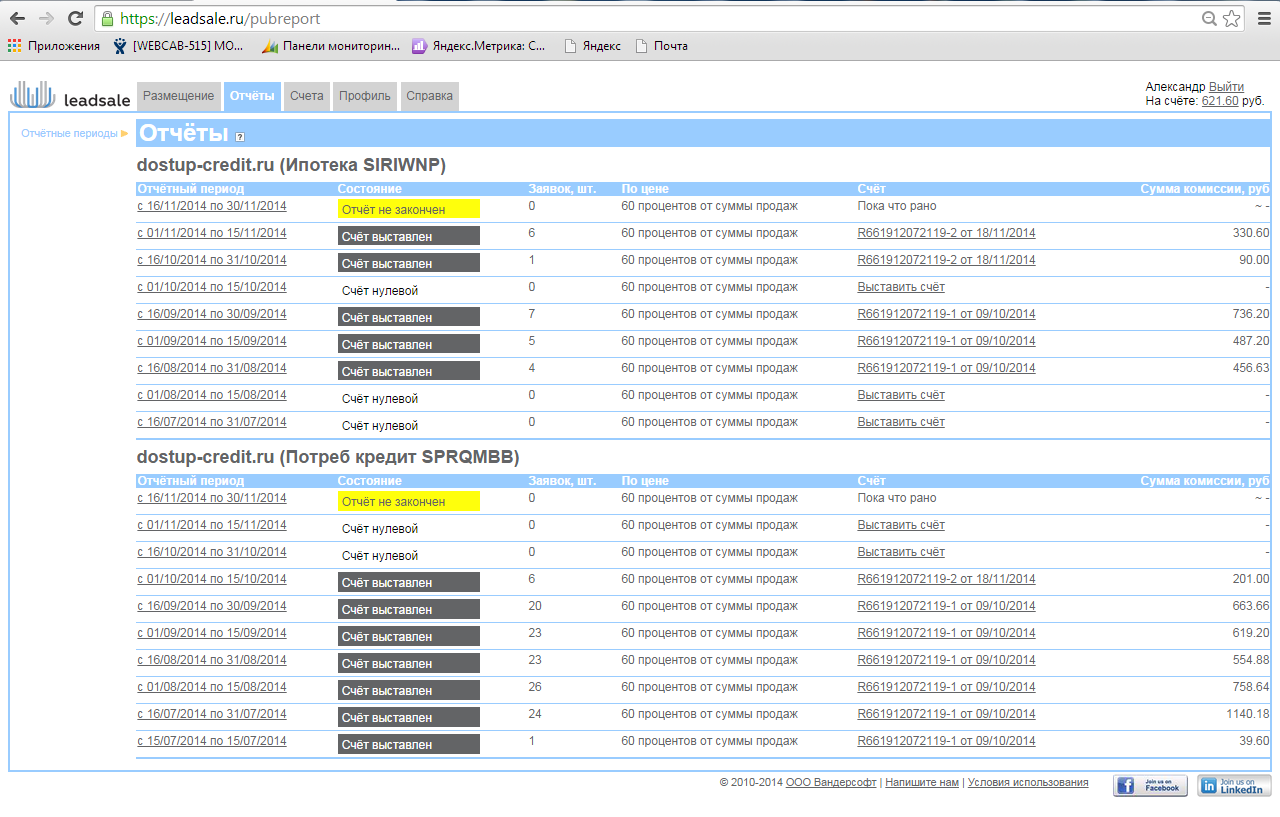Click the address bar URL field
The image size is (1280, 817).
(650, 19)
